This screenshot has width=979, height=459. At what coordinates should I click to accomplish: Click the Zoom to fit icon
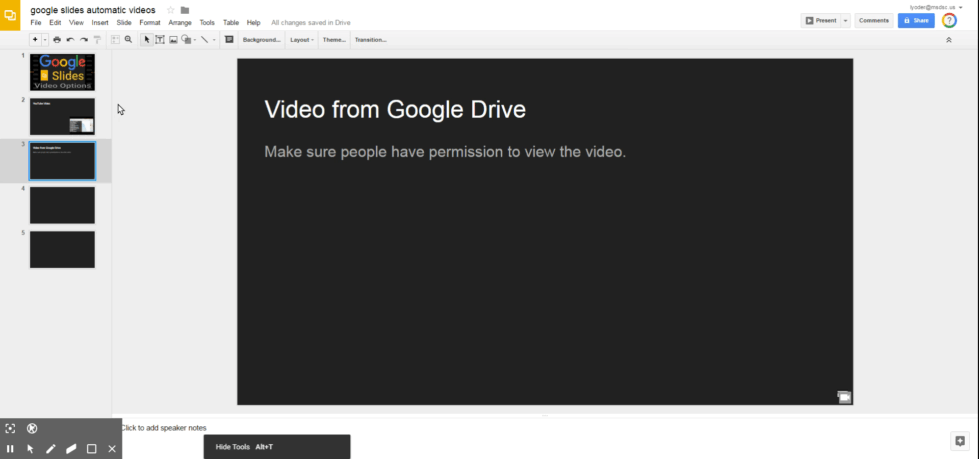[115, 39]
